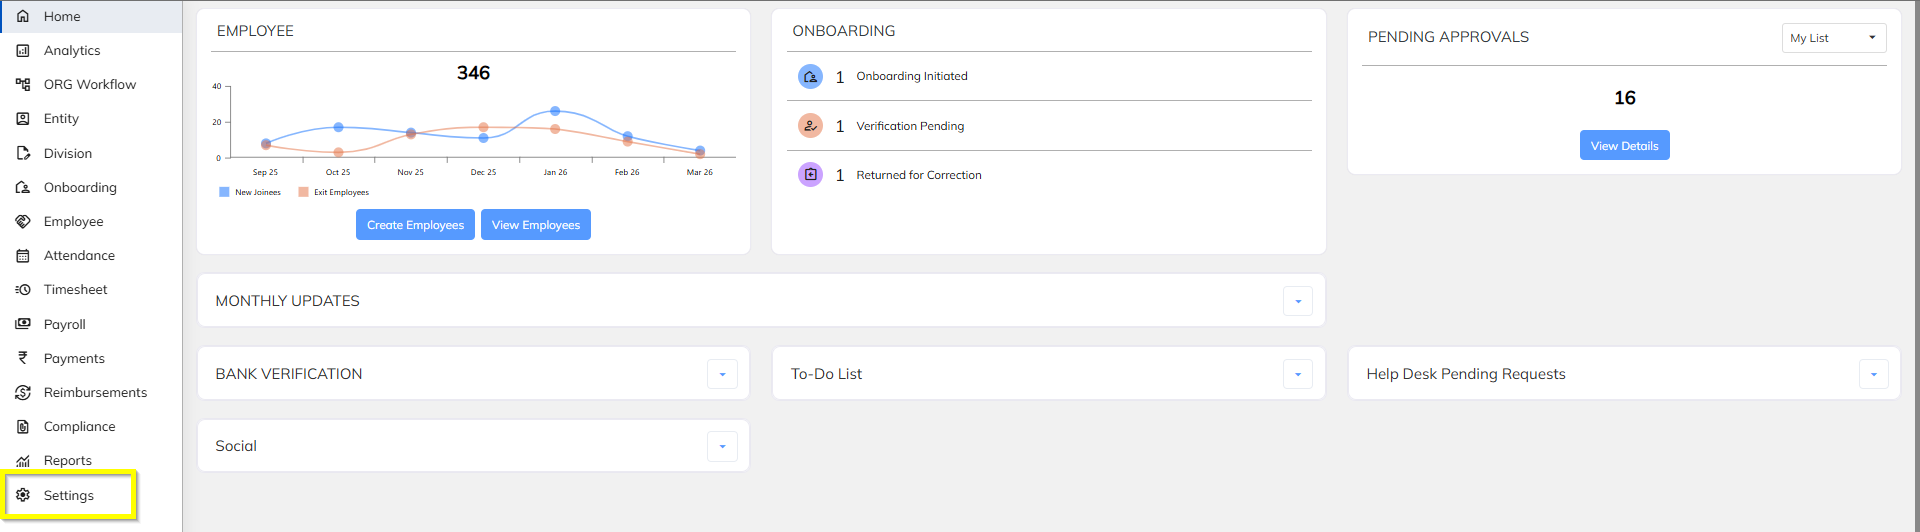Open Attendance in the sidebar
Screen dimensions: 1920x532
[x=79, y=256]
